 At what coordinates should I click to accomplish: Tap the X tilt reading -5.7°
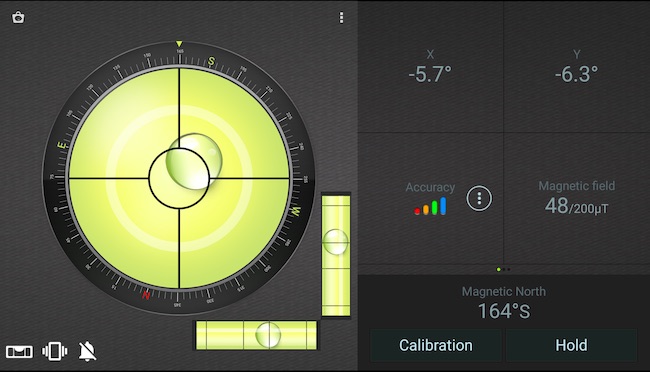(430, 74)
